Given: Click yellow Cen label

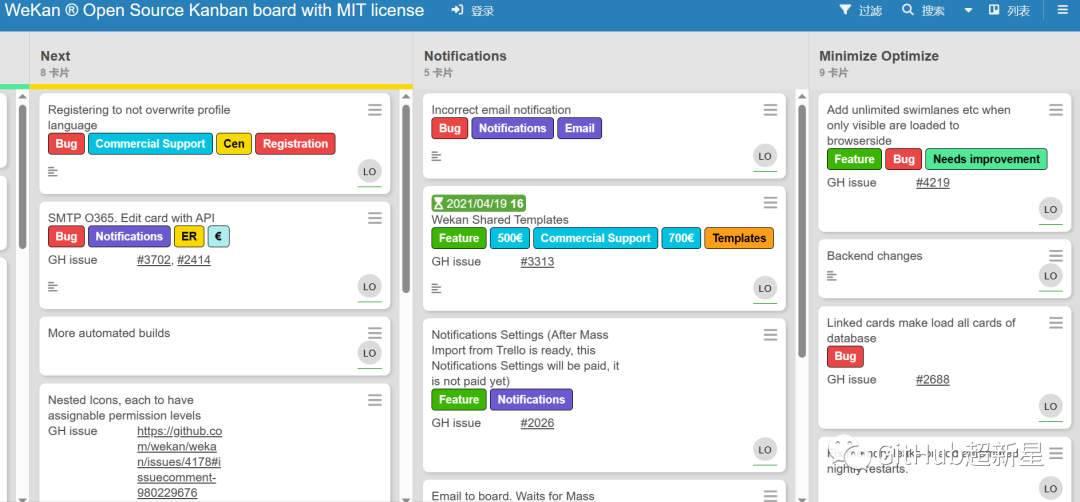Looking at the screenshot, I should 234,144.
